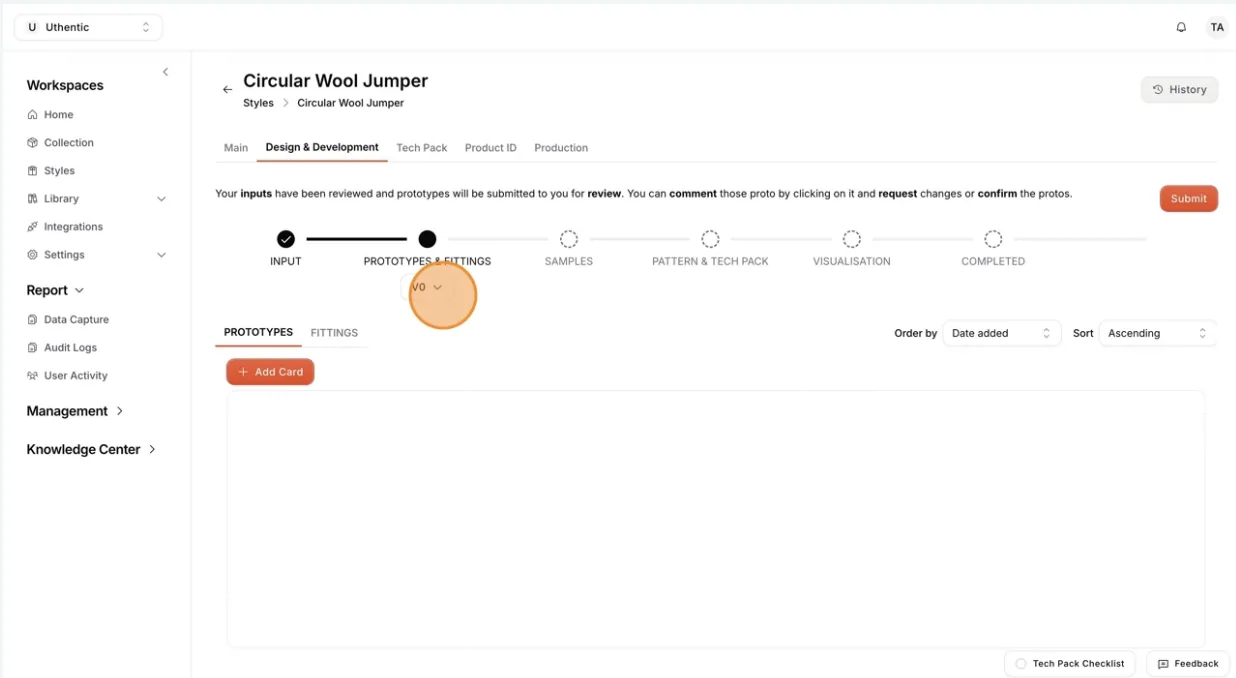Viewport: 1236px width, 678px height.
Task: Go to the Product ID tab
Action: point(491,148)
